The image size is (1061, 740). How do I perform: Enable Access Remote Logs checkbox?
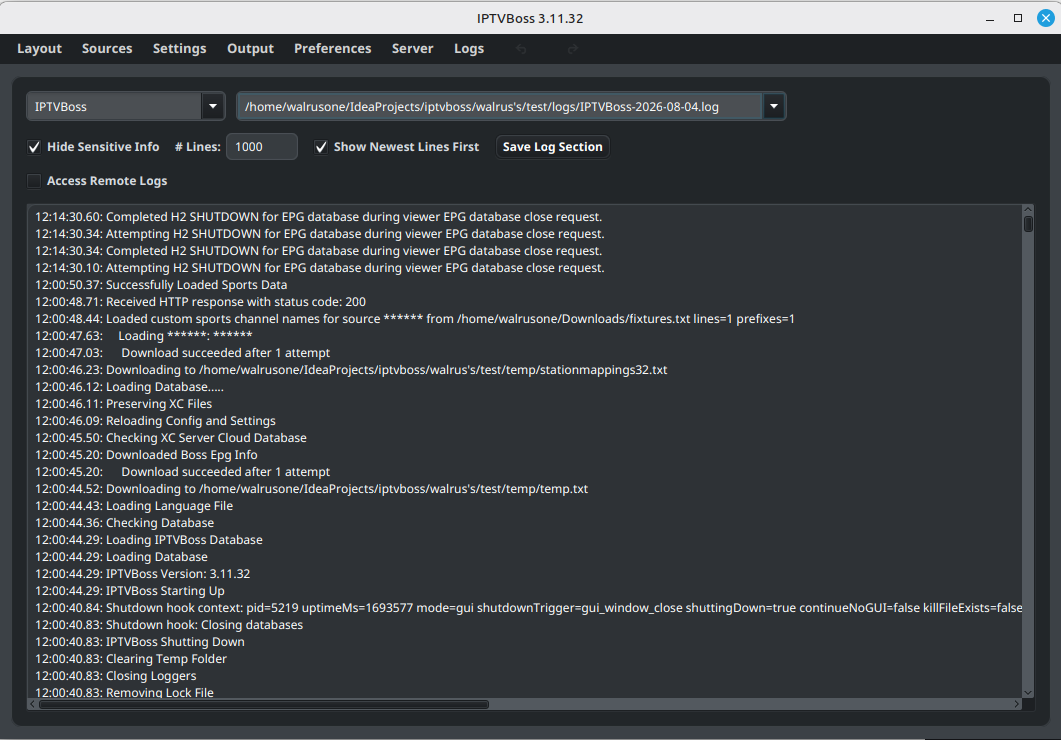pos(34,181)
